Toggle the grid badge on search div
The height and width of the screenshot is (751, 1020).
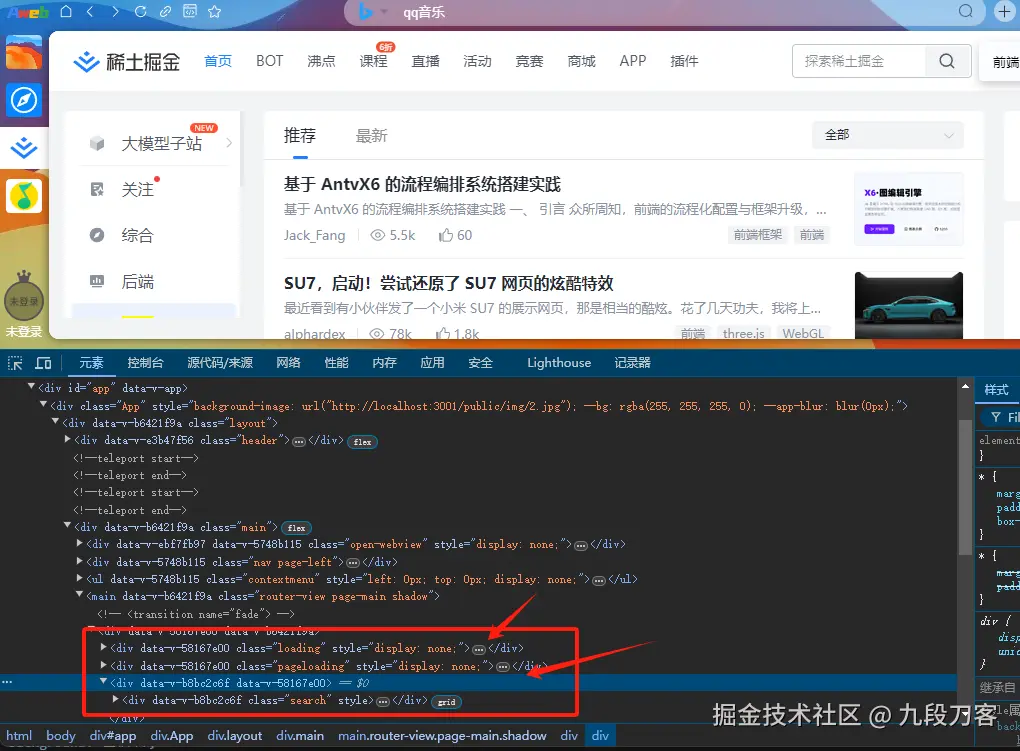446,702
